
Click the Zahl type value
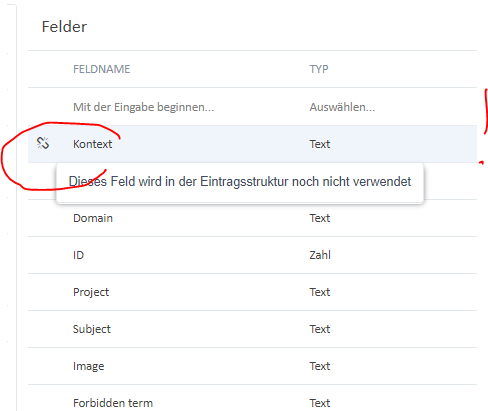coord(320,255)
